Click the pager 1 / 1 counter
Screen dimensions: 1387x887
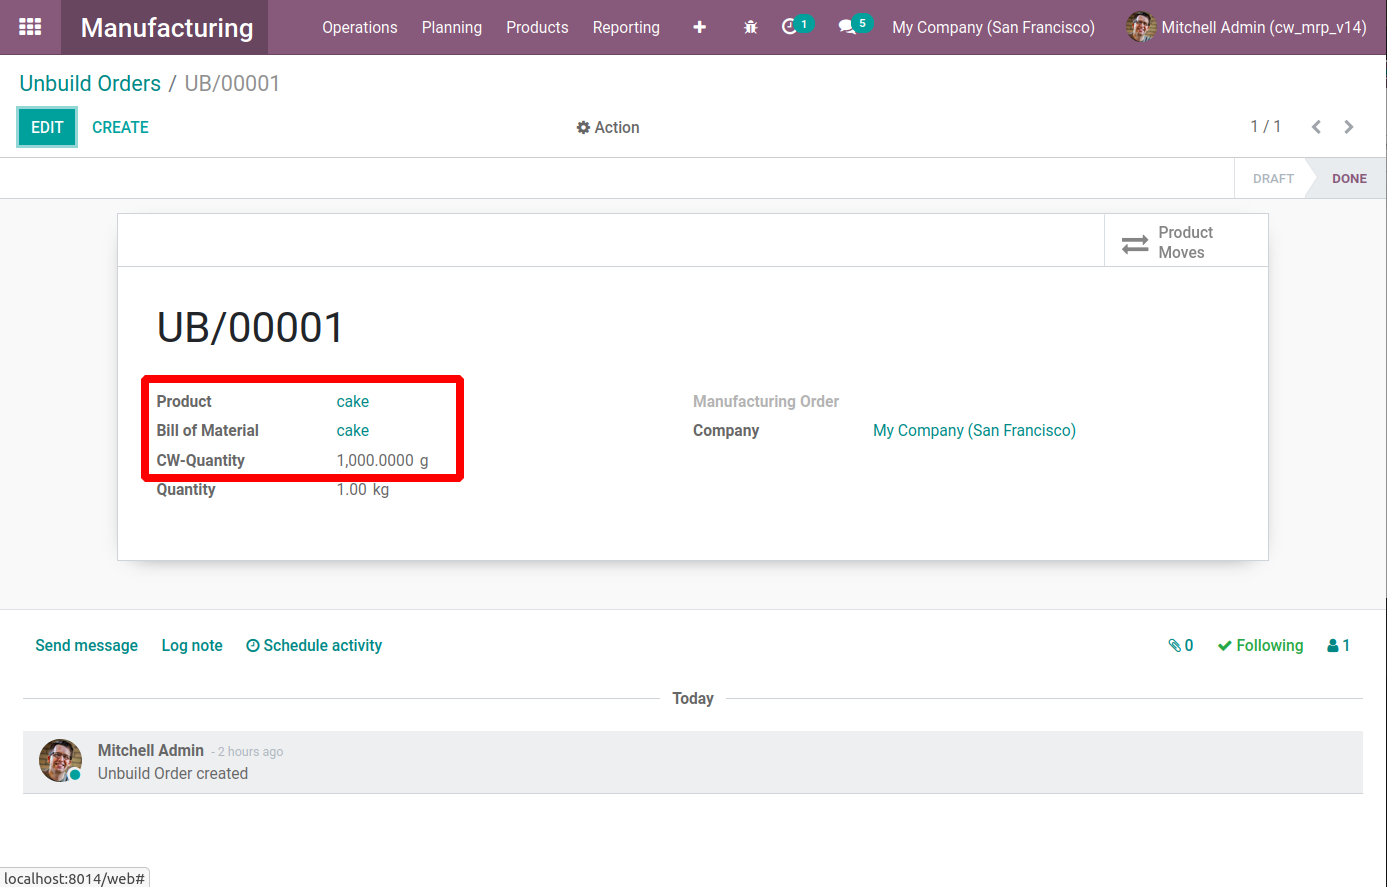(1265, 127)
